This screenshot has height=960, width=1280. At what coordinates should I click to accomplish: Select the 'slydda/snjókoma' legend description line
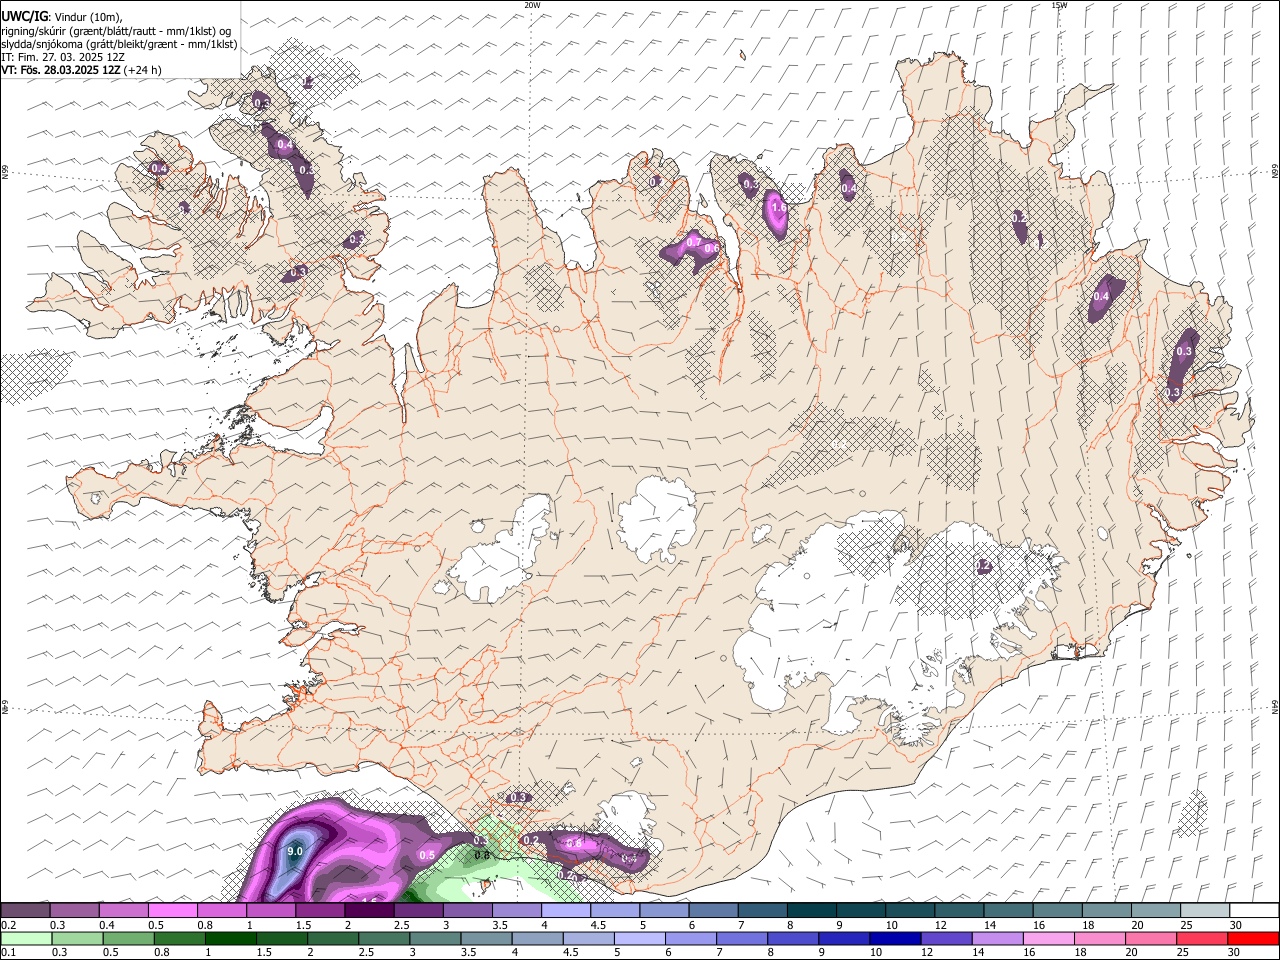(119, 44)
